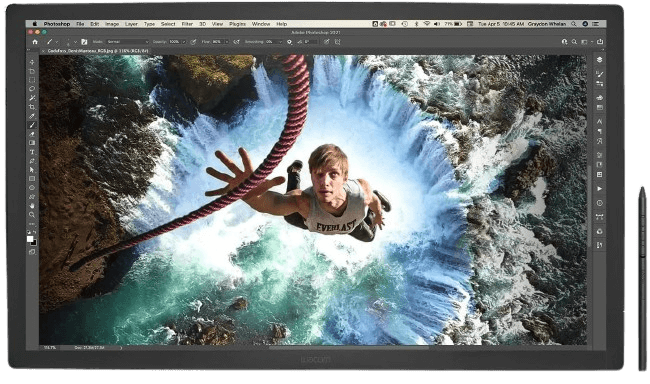This screenshot has width=650, height=384.
Task: Open the Filter menu
Action: pos(187,24)
